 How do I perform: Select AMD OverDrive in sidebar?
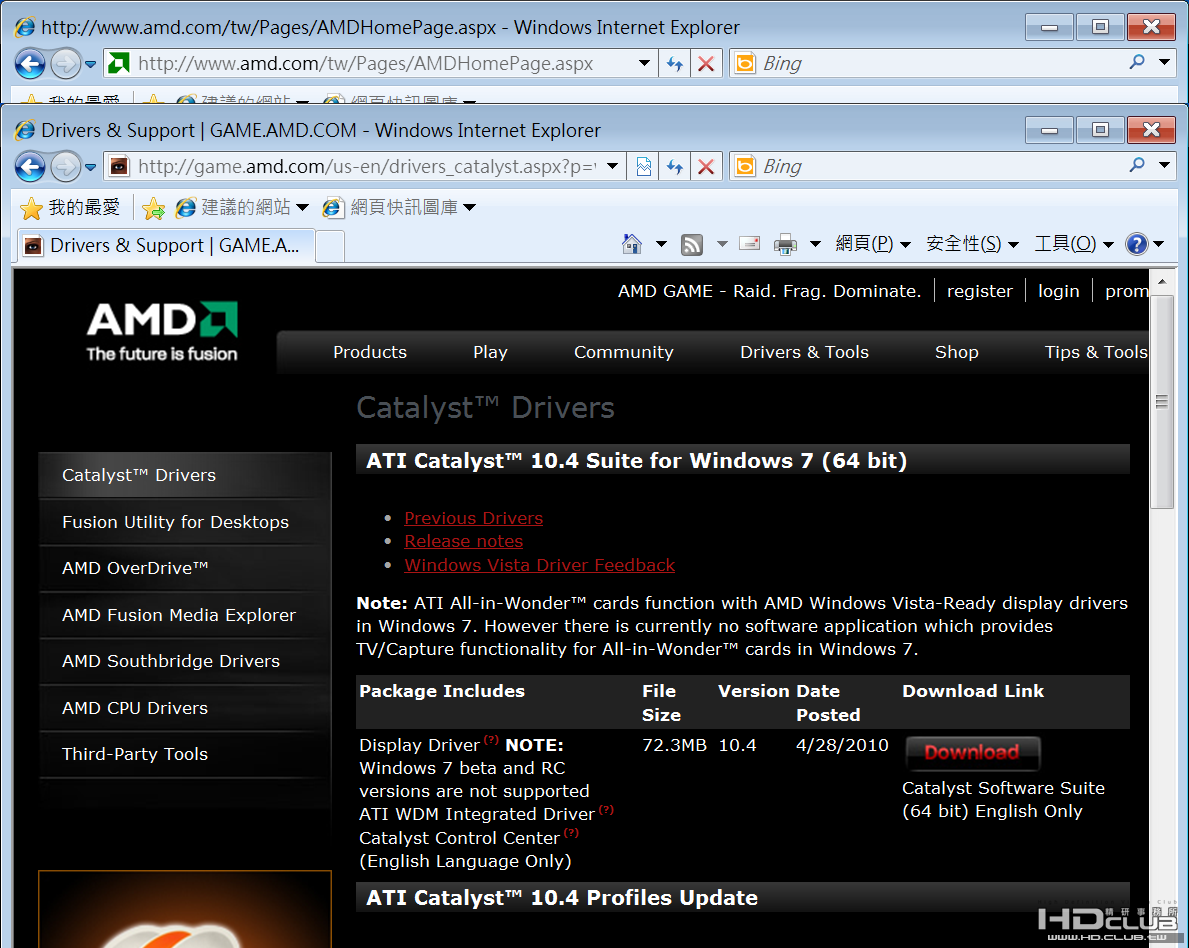click(x=185, y=569)
